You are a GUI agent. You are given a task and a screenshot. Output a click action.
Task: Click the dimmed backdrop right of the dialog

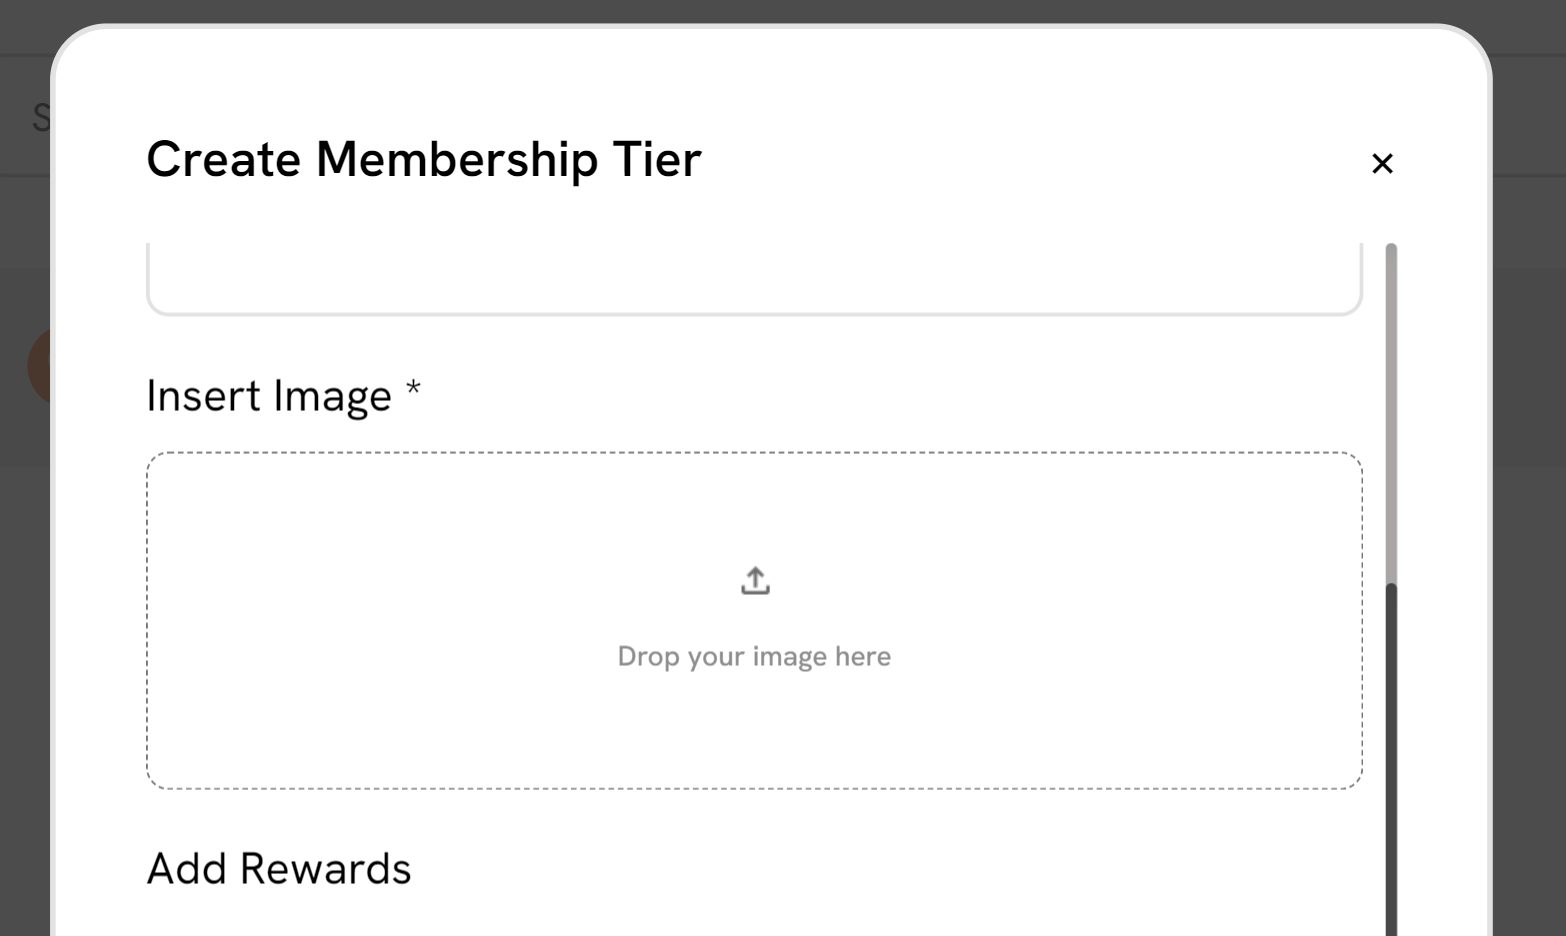click(x=1528, y=600)
